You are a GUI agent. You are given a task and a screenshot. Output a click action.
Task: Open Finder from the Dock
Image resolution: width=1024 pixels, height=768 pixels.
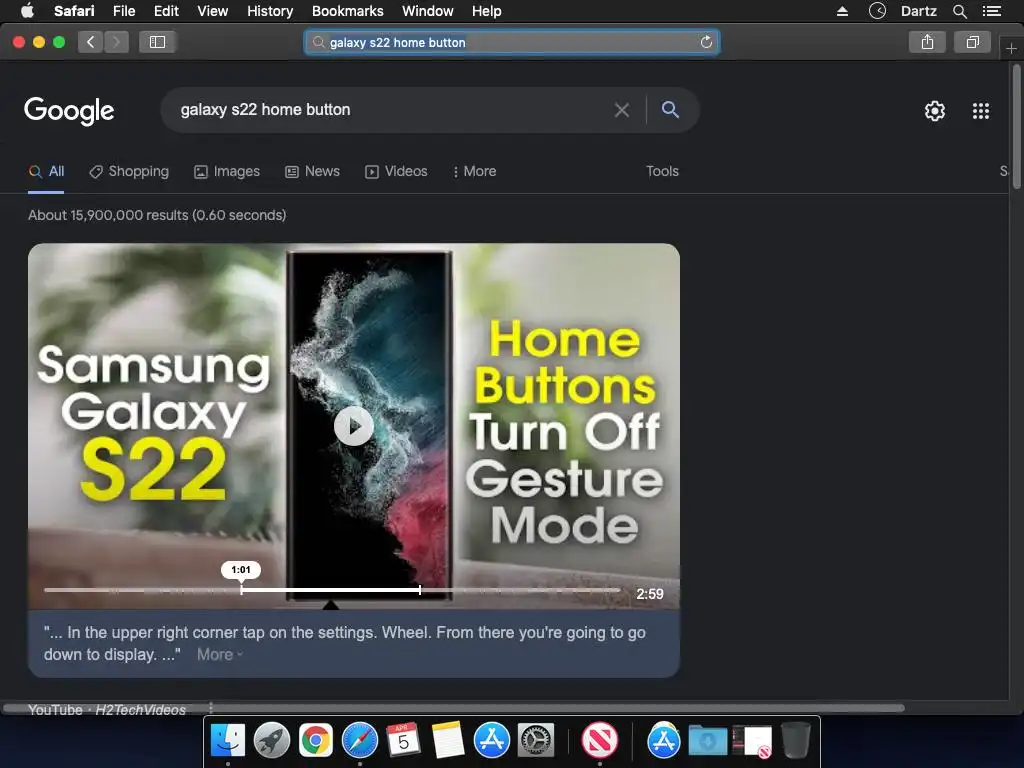[227, 740]
